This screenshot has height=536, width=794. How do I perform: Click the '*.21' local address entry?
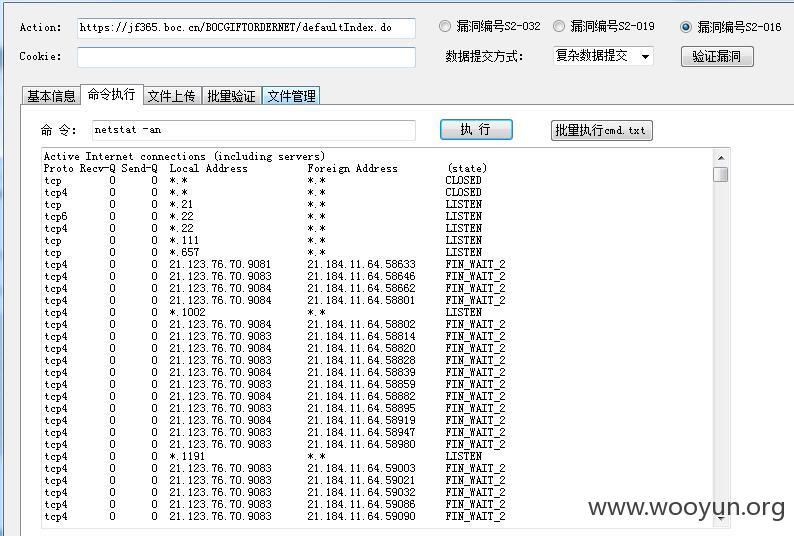[x=181, y=204]
